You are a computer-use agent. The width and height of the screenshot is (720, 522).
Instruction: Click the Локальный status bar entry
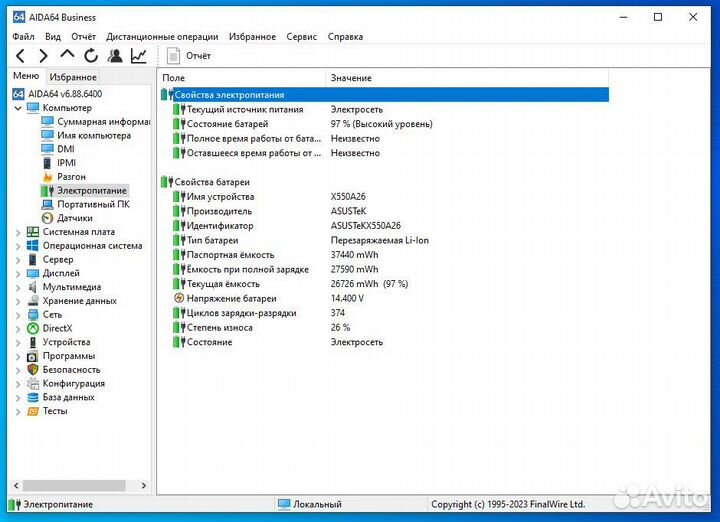[x=310, y=504]
